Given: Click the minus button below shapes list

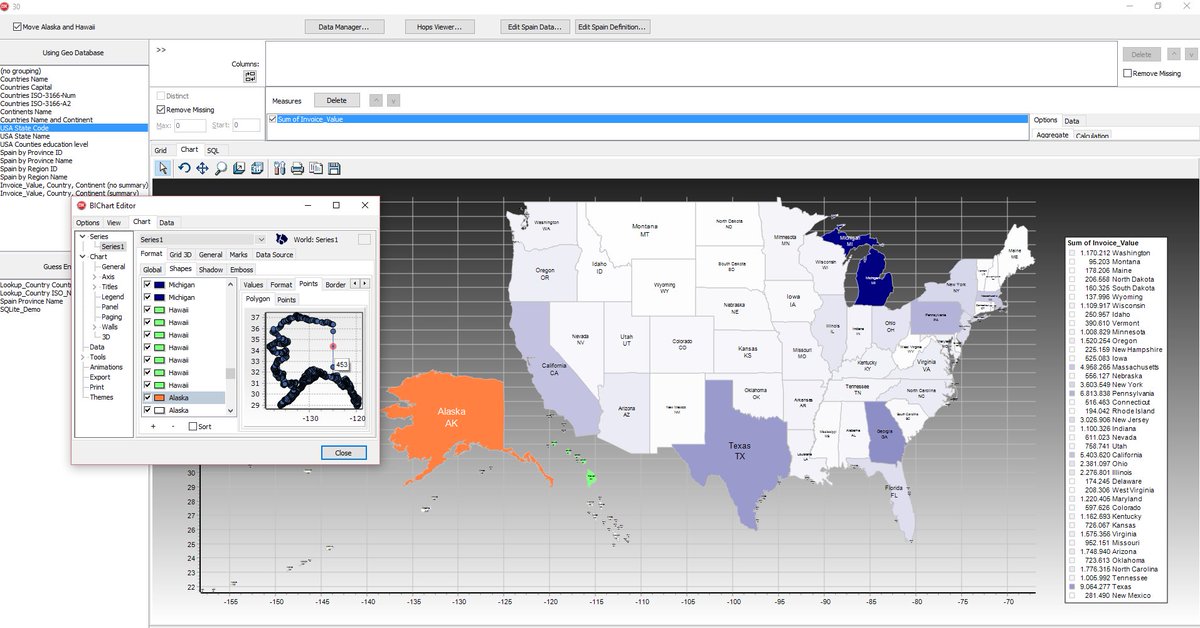Looking at the screenshot, I should 172,426.
